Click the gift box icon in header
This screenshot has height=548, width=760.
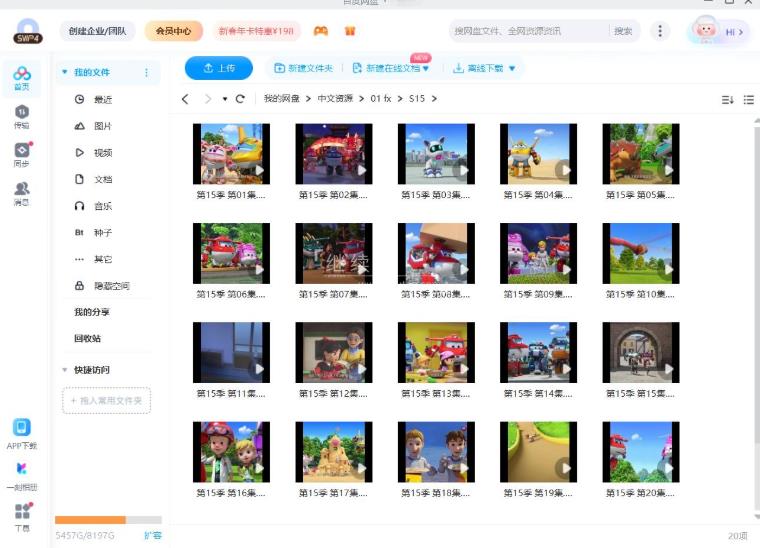[350, 31]
